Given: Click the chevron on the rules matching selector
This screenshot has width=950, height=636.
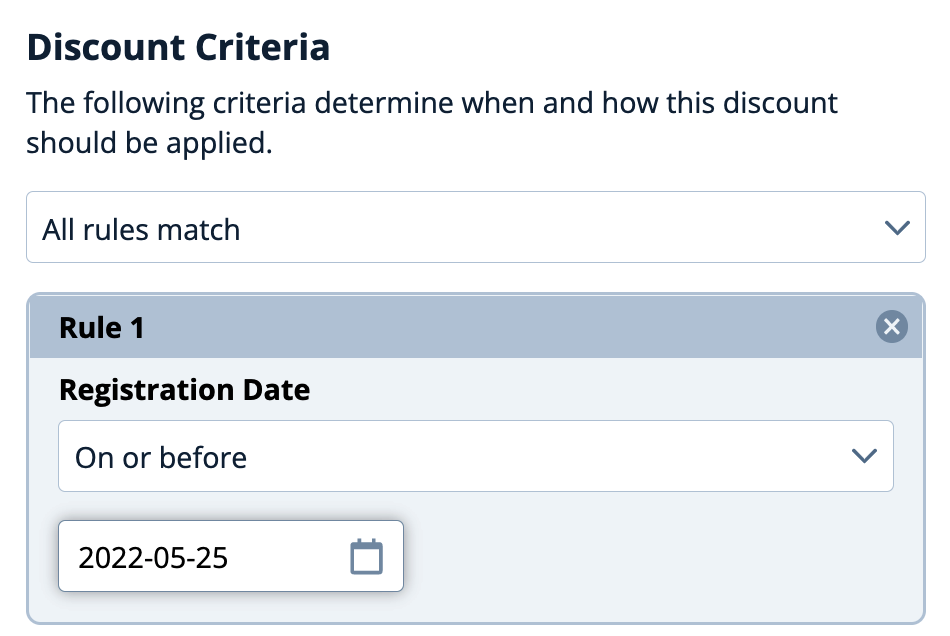Looking at the screenshot, I should [897, 228].
